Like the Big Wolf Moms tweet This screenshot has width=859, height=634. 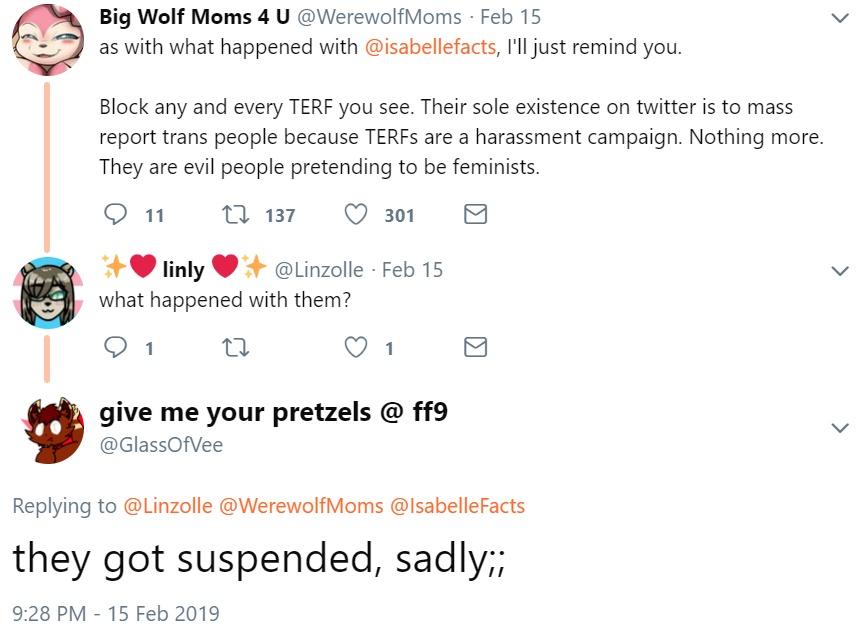pos(356,214)
